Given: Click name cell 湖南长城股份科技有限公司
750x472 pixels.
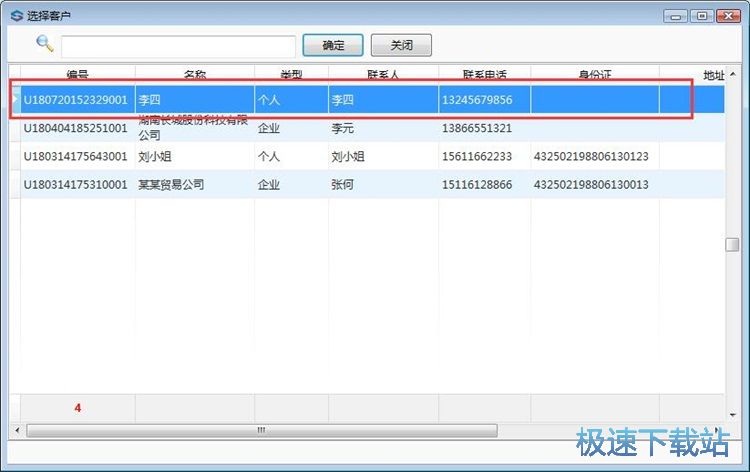Looking at the screenshot, I should (193, 128).
